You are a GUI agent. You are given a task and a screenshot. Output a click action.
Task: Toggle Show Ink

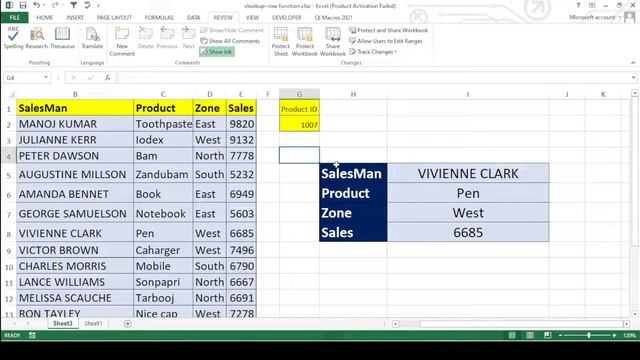coord(217,52)
